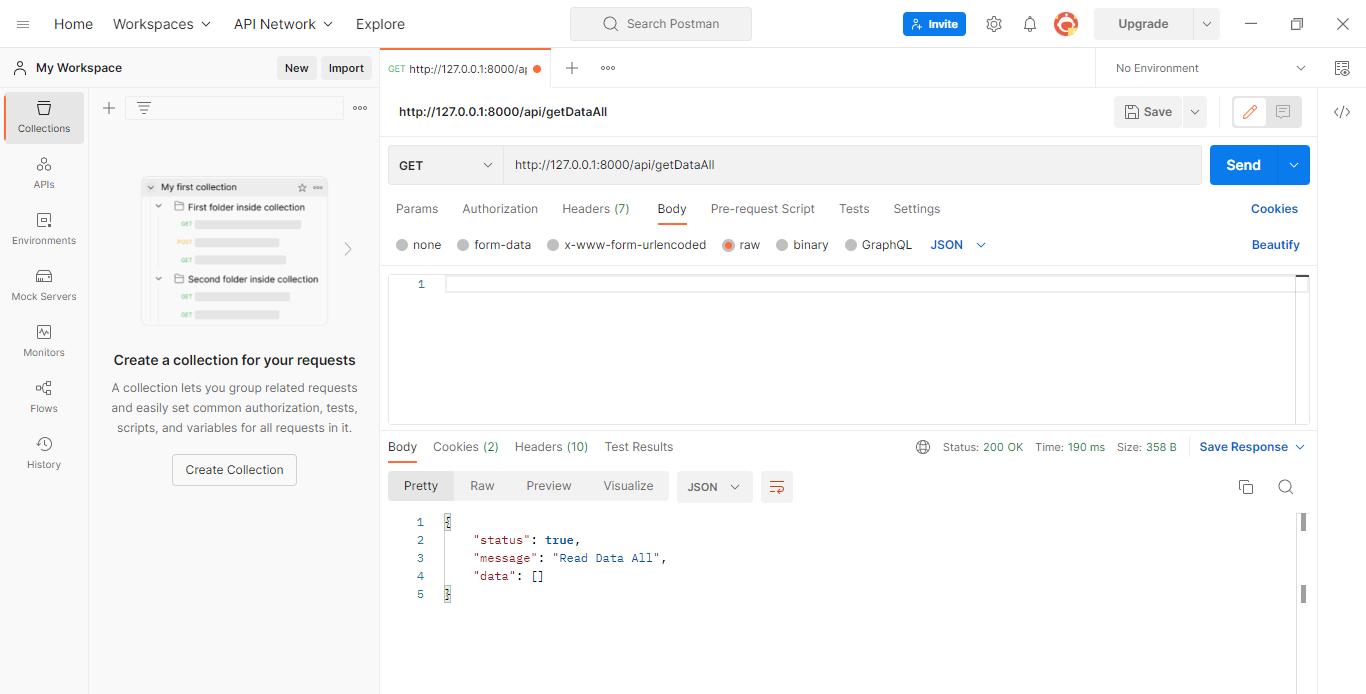Image resolution: width=1366 pixels, height=694 pixels.
Task: Switch to the request Settings tab
Action: [x=917, y=209]
